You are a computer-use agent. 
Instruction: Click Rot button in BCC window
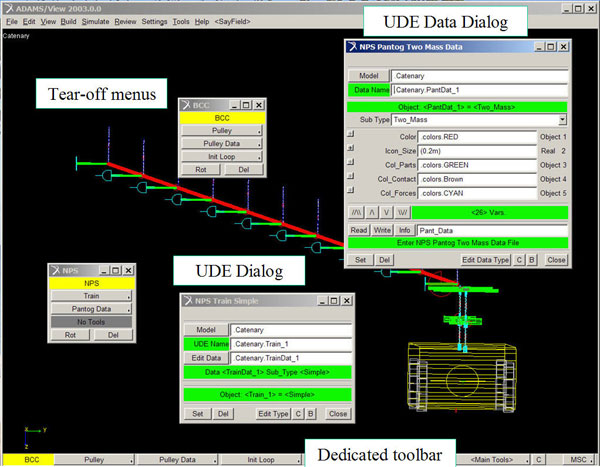pyautogui.click(x=201, y=170)
